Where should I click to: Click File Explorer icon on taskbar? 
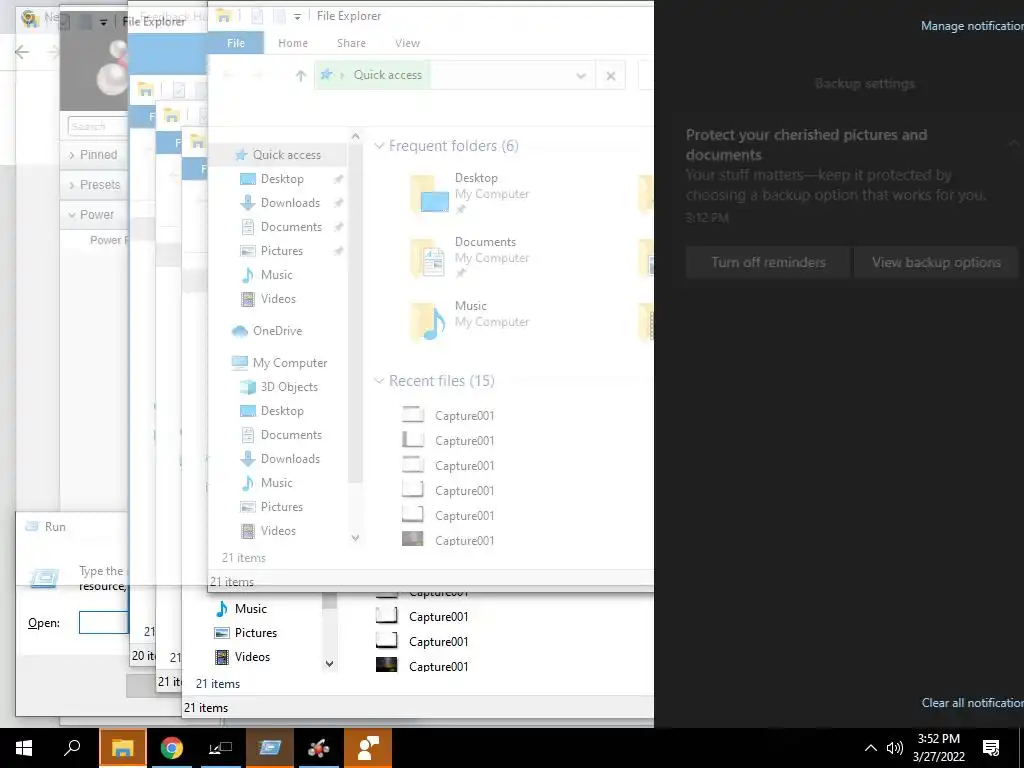click(x=123, y=748)
